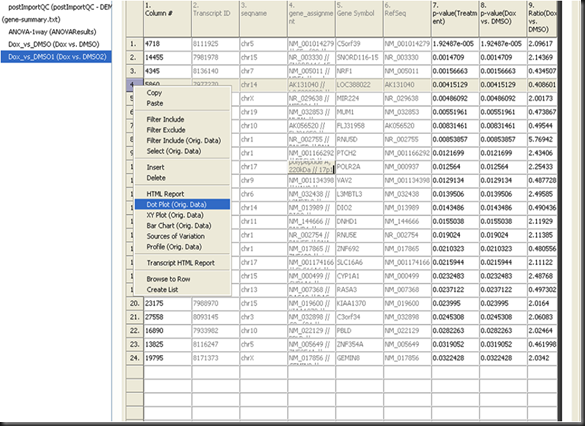Click Gene Symbol cell CYP1A1
Image resolution: width=585 pixels, height=426 pixels.
tap(359, 276)
